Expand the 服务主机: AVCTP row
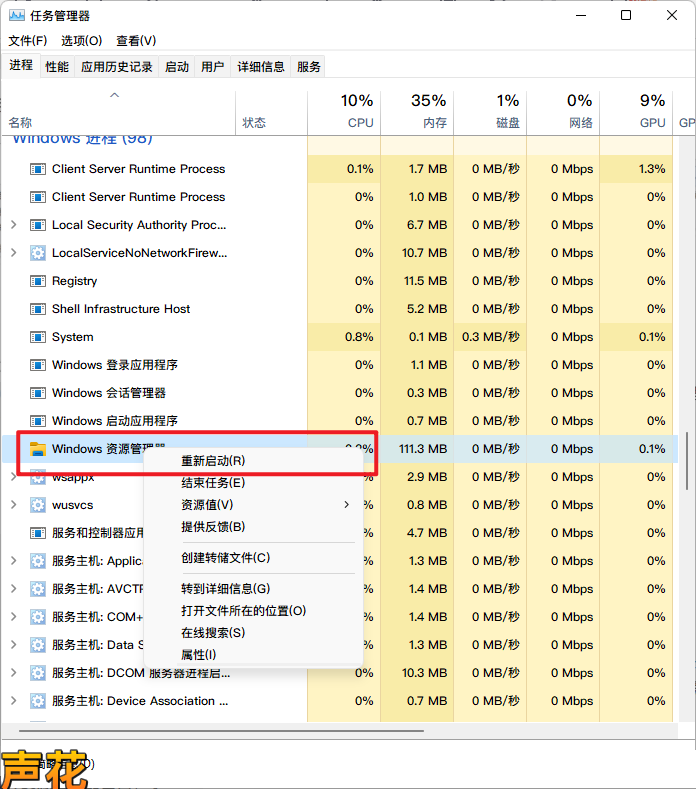 (14, 589)
